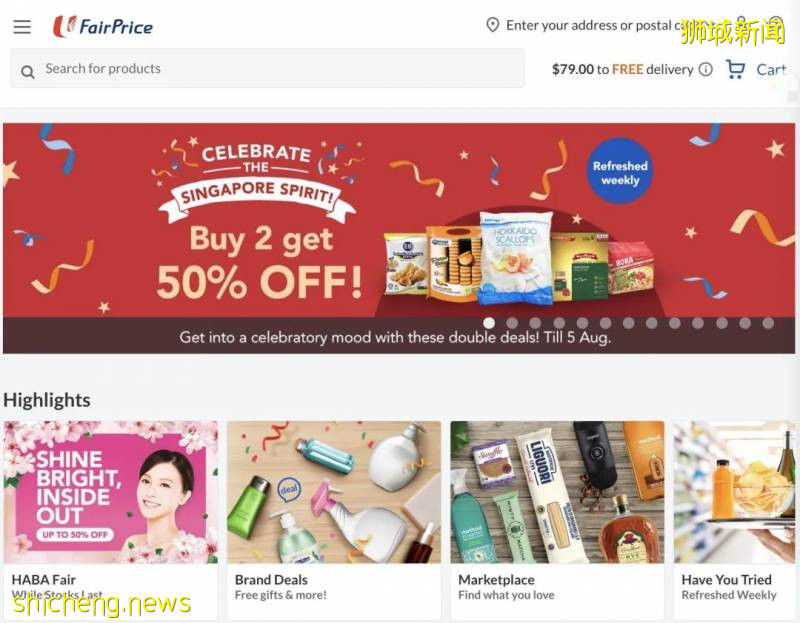Open the hamburger navigation menu
The width and height of the screenshot is (800, 623).
pyautogui.click(x=22, y=27)
